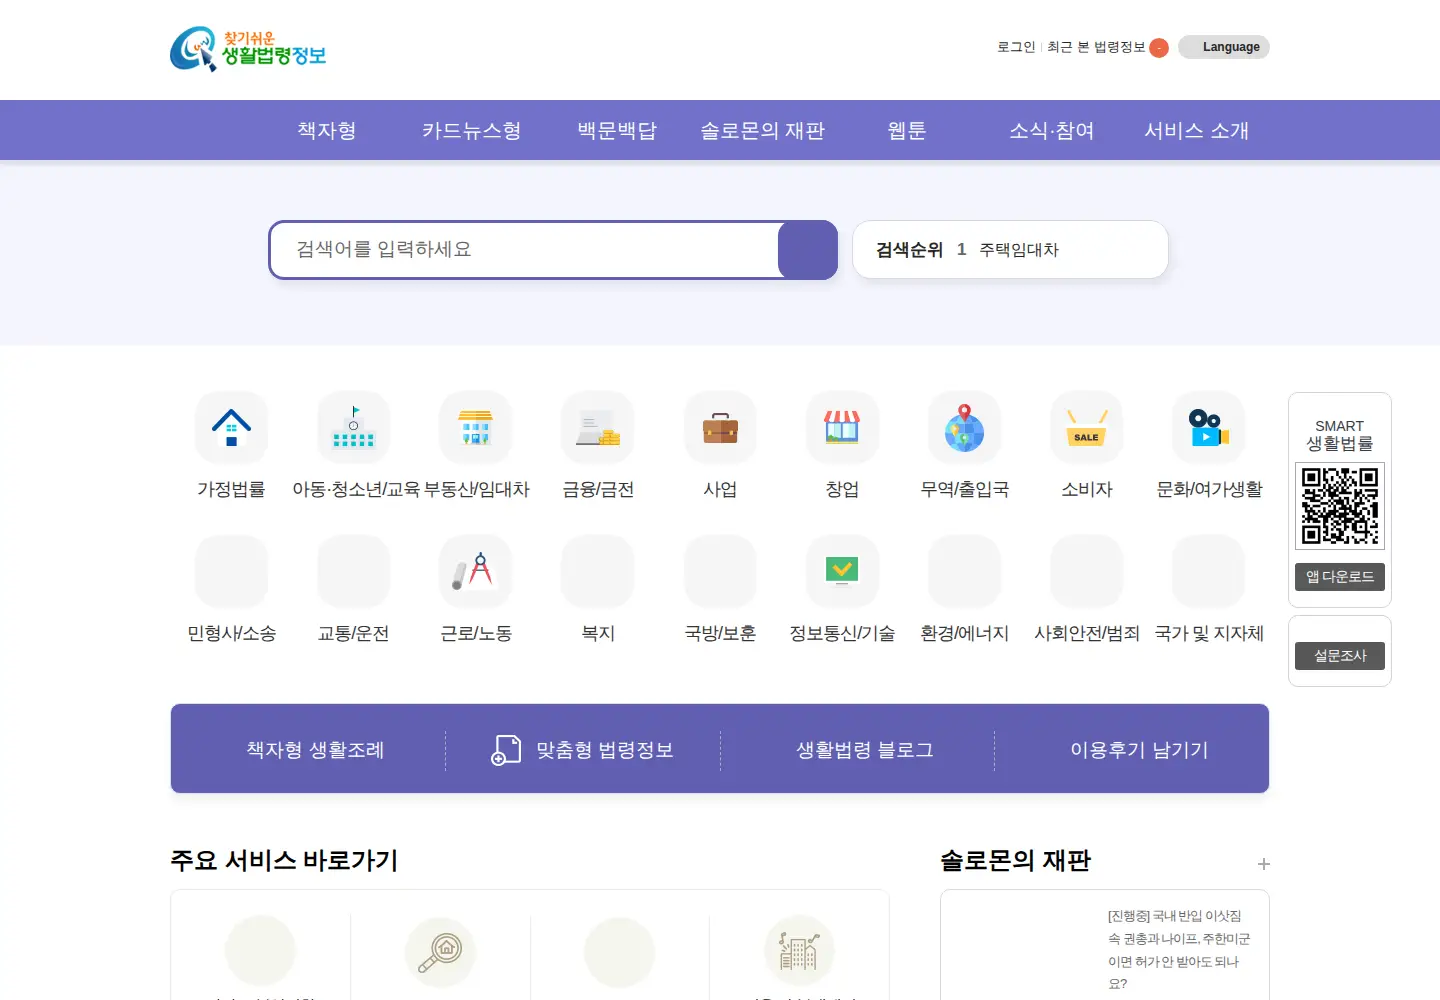The image size is (1440, 1000).
Task: Click the purple search button
Action: coord(808,250)
